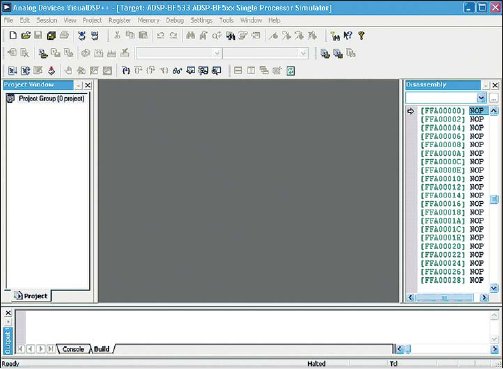503x369 pixels.
Task: Close the Disassembly panel
Action: pyautogui.click(x=495, y=85)
